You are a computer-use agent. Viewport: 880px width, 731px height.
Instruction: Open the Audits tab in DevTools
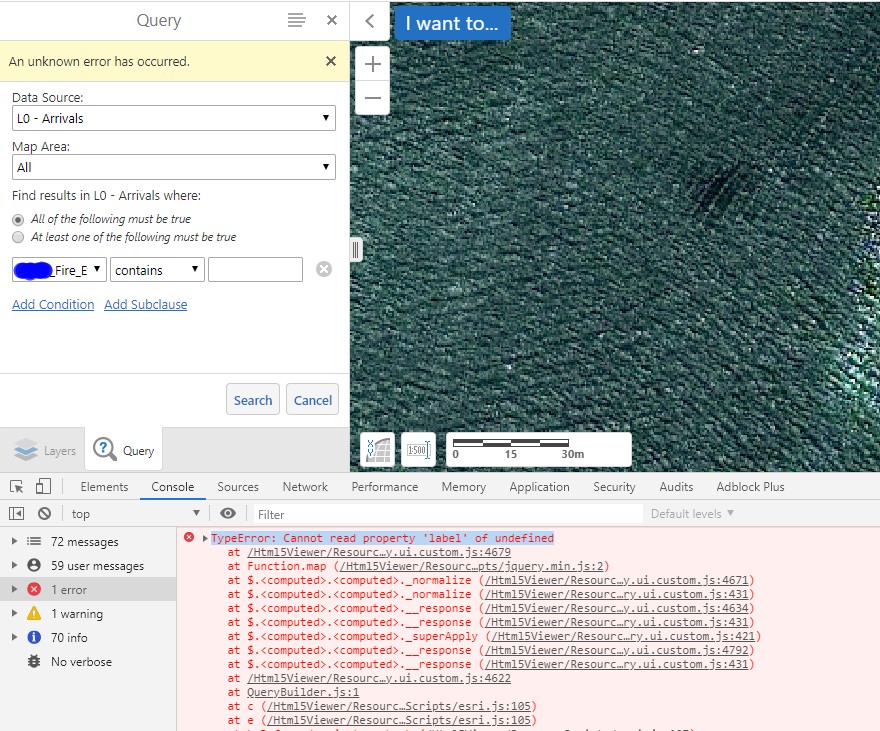676,487
